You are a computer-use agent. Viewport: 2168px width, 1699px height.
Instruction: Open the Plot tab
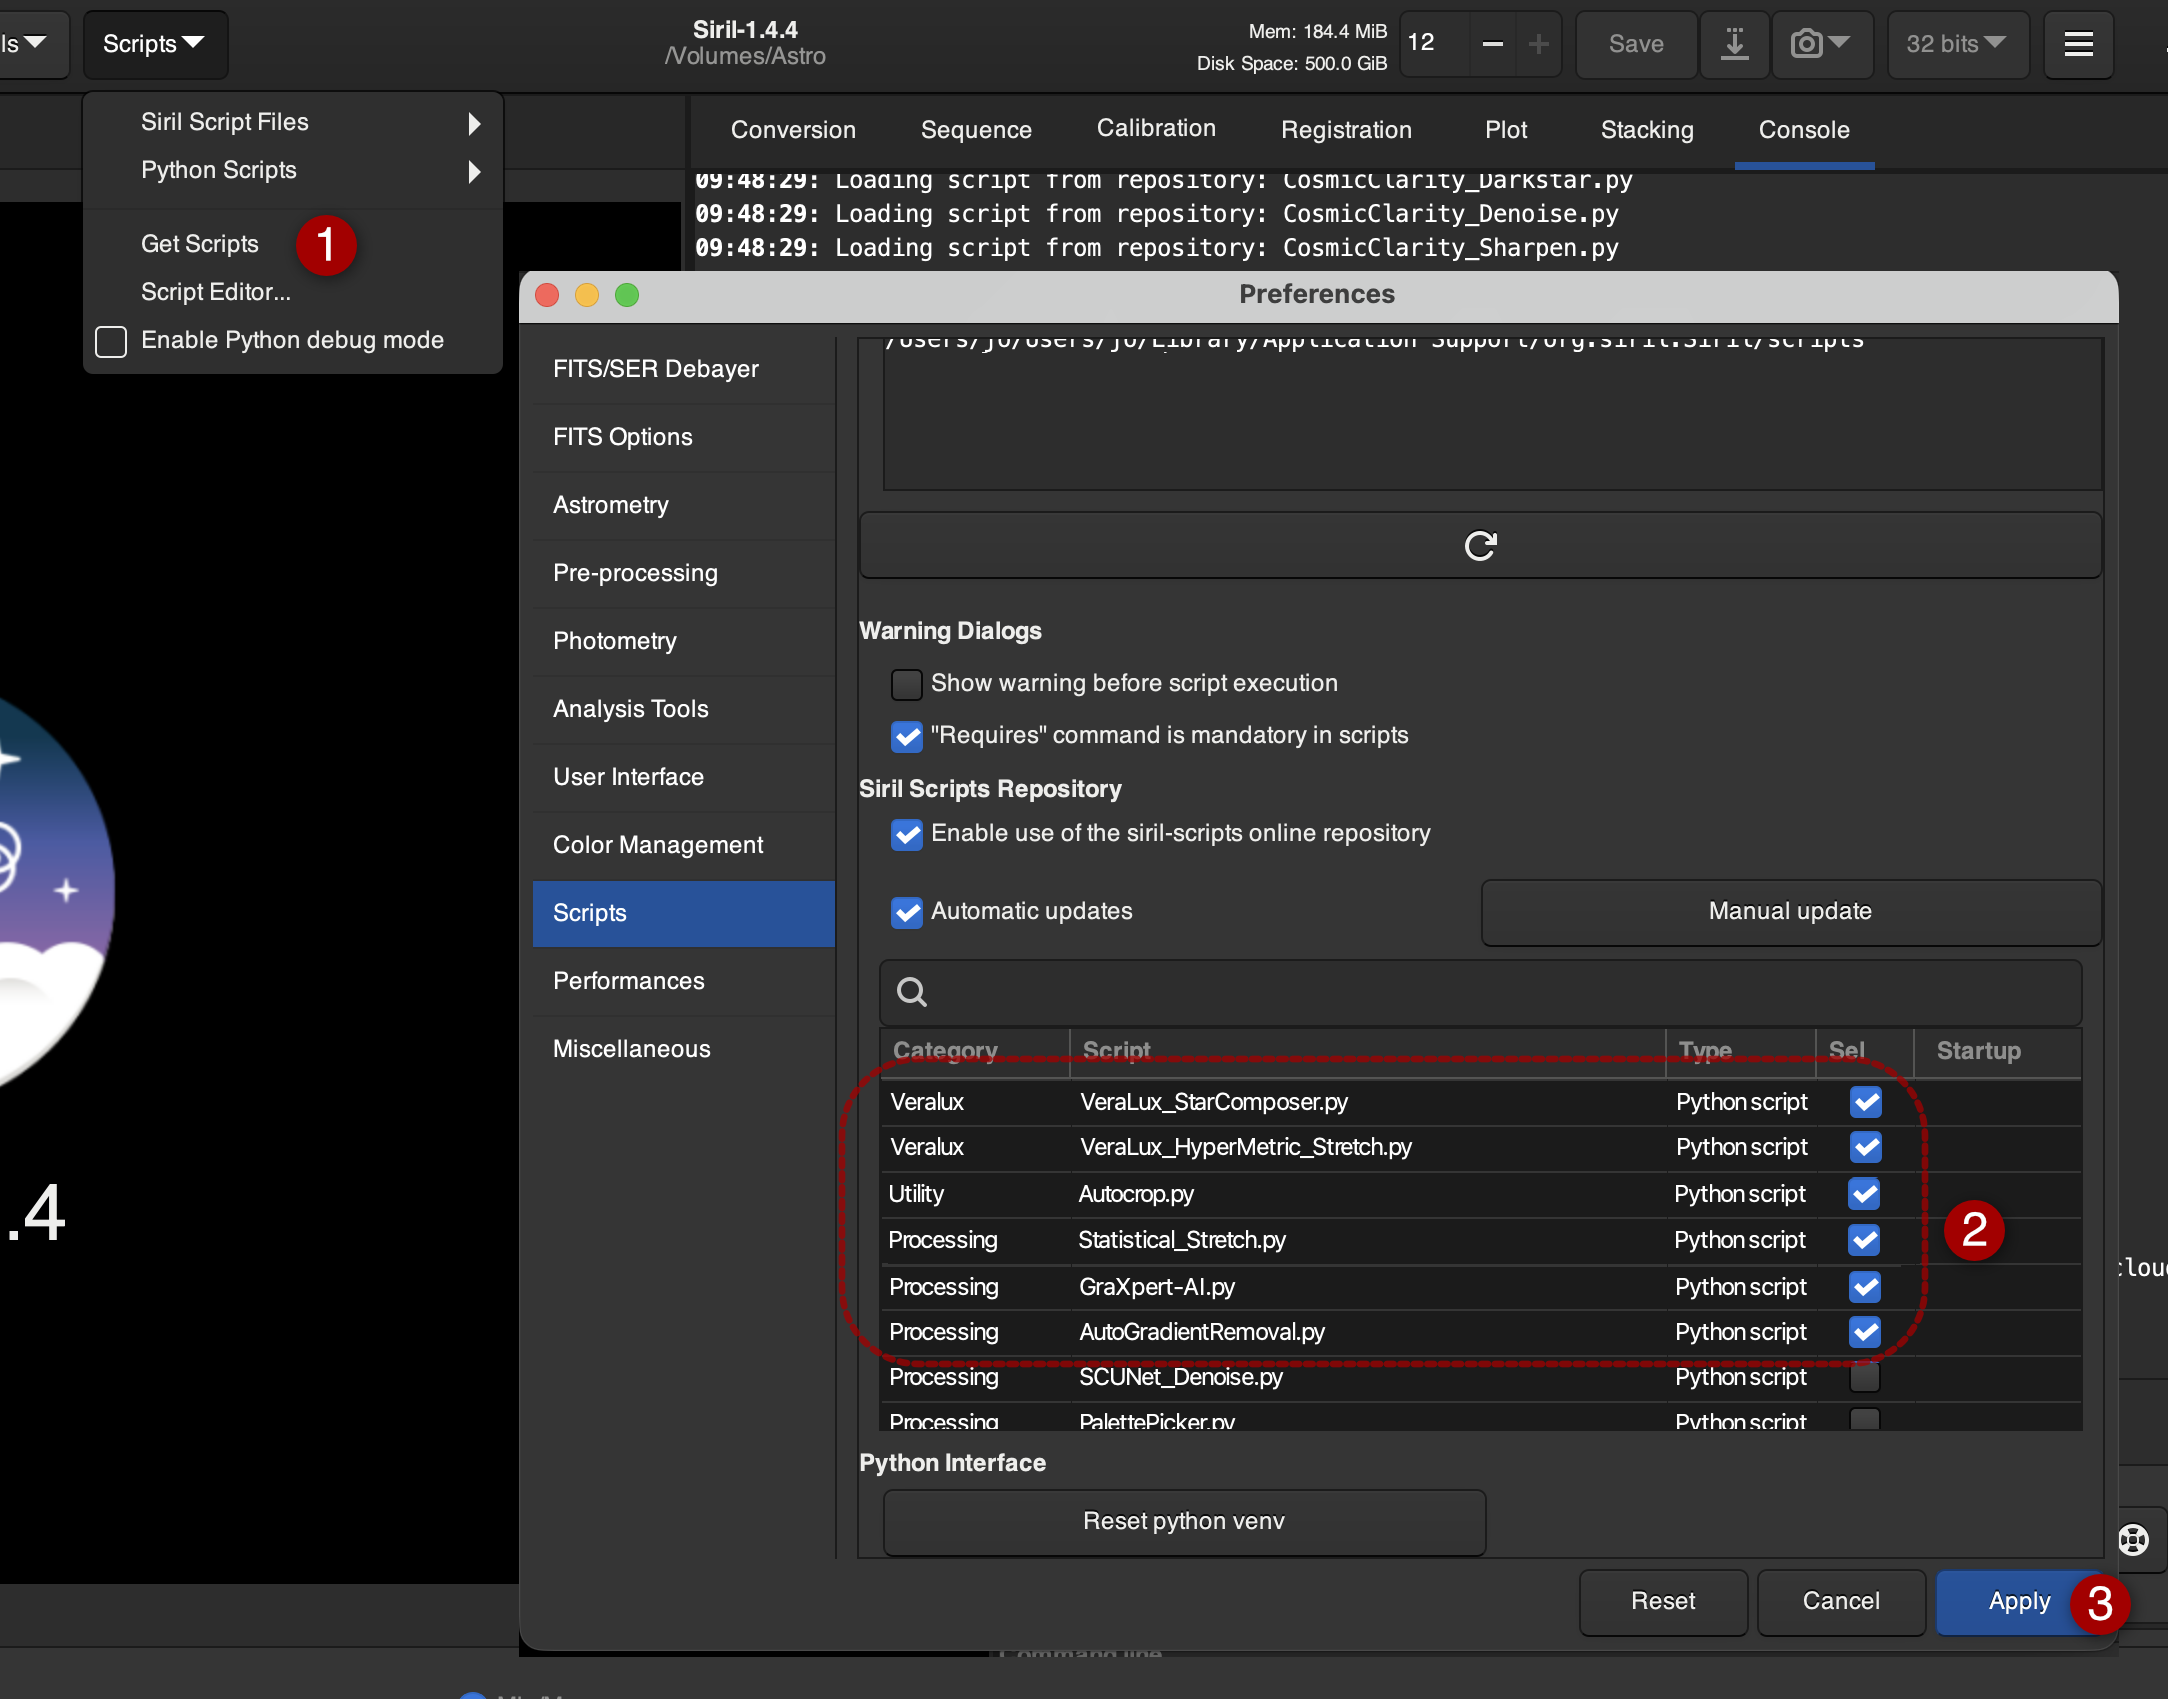pos(1506,130)
